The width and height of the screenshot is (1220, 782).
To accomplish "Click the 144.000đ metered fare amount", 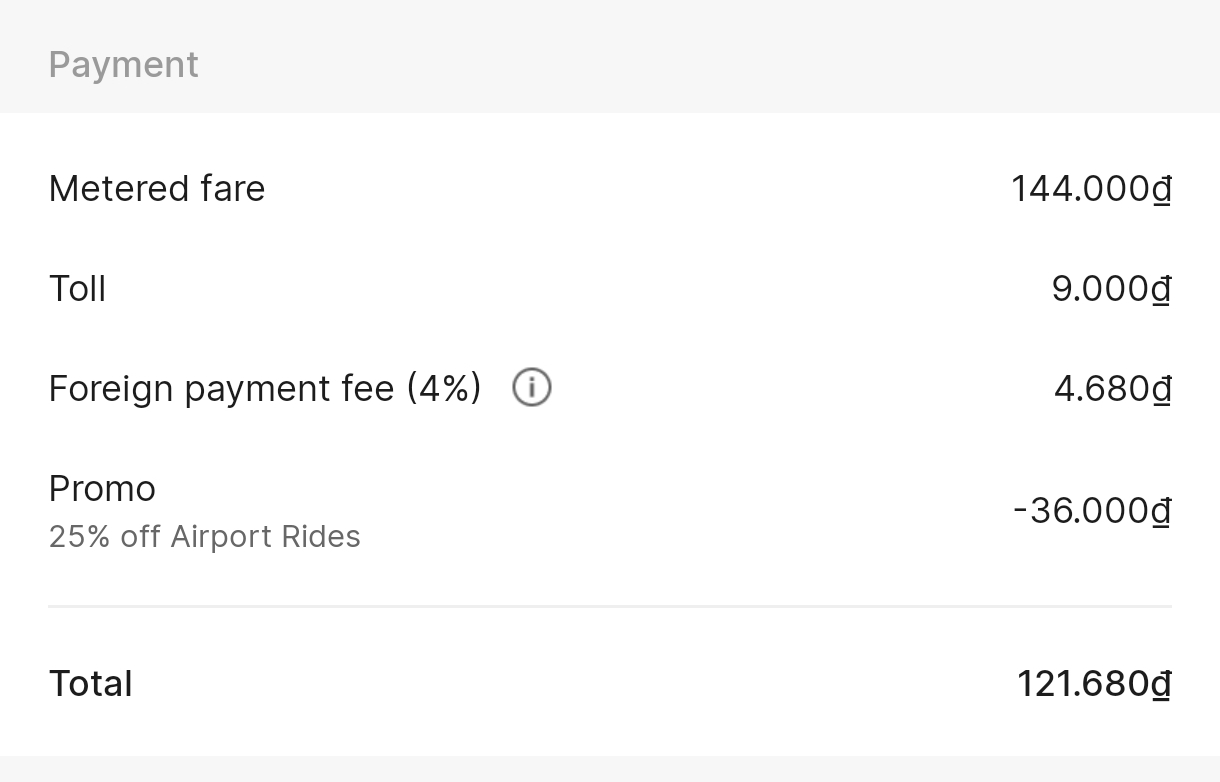I will pos(1090,189).
